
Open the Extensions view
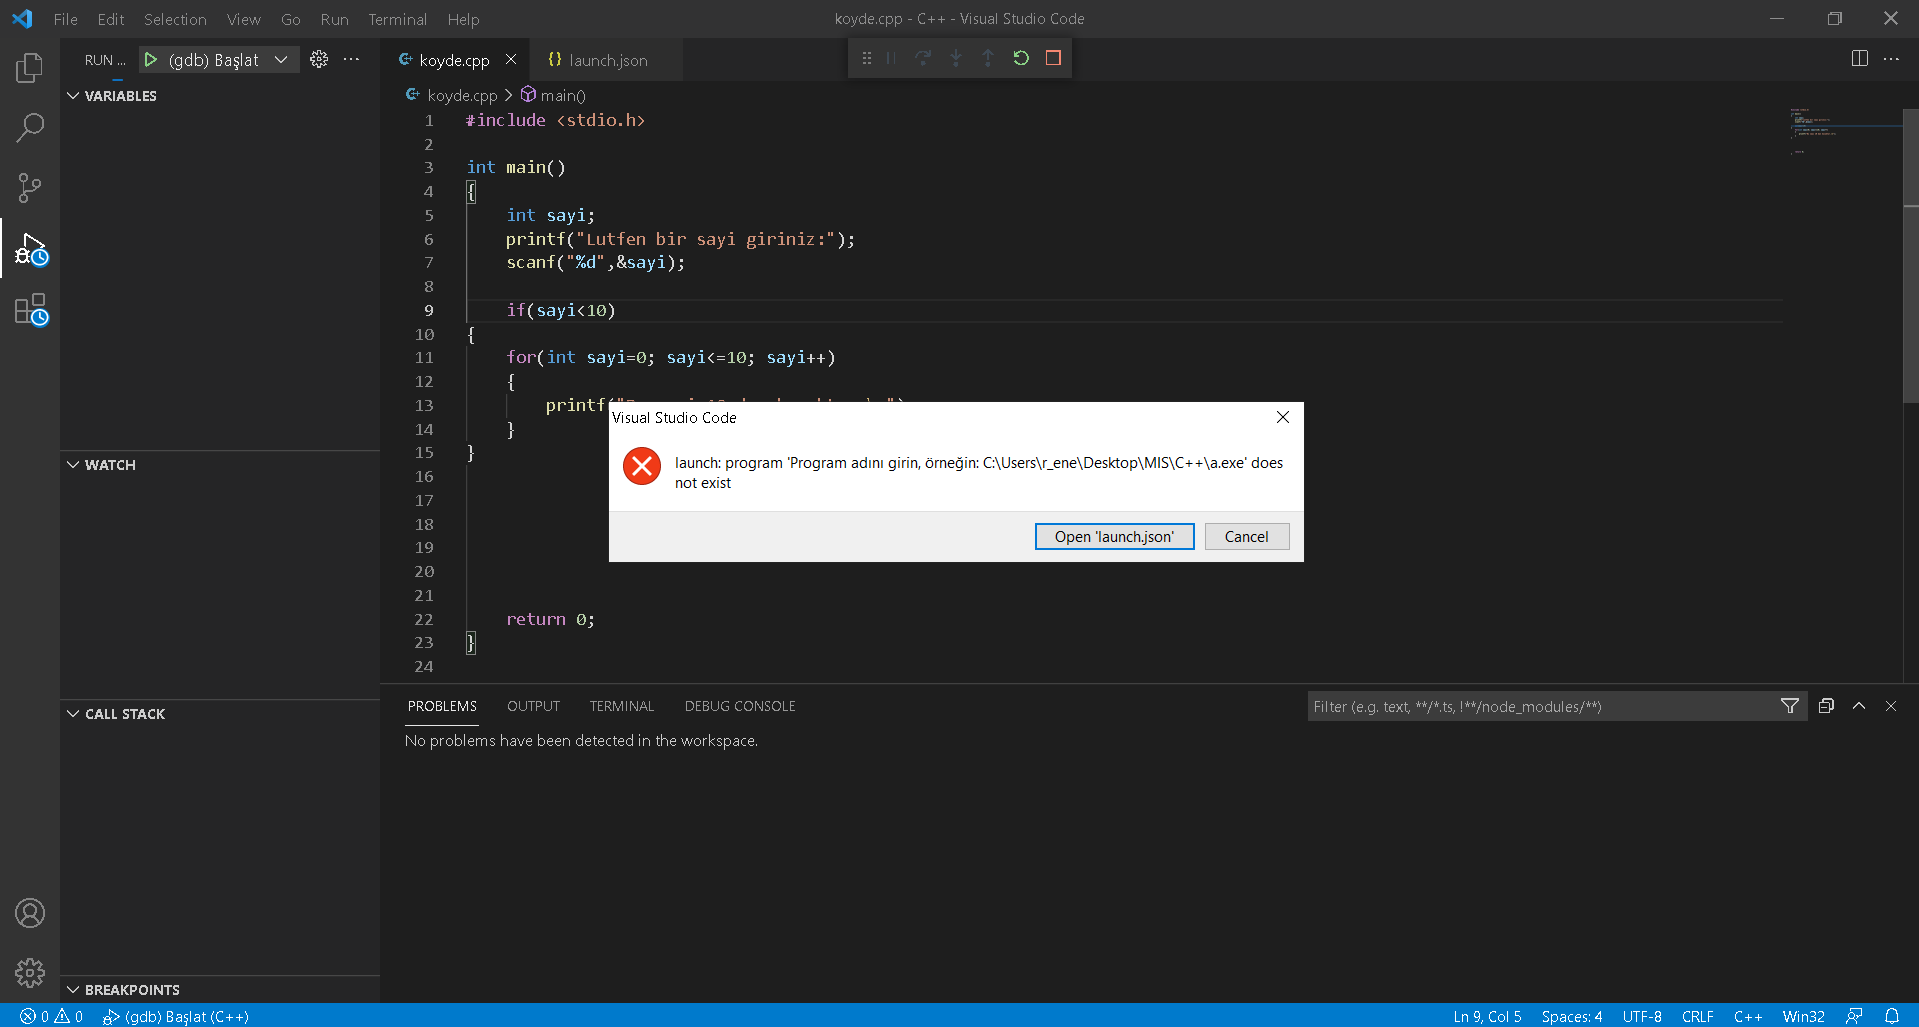click(30, 309)
